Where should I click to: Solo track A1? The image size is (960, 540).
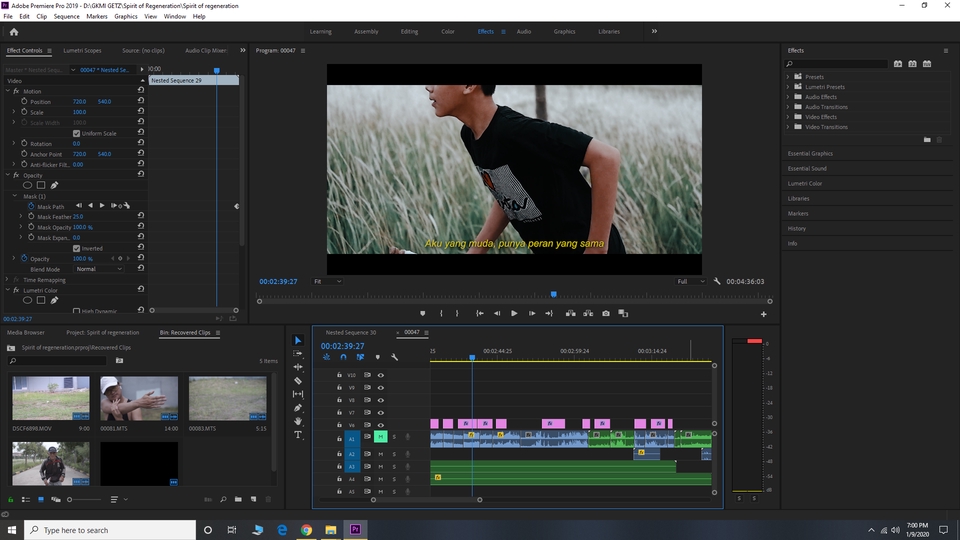[x=394, y=437]
